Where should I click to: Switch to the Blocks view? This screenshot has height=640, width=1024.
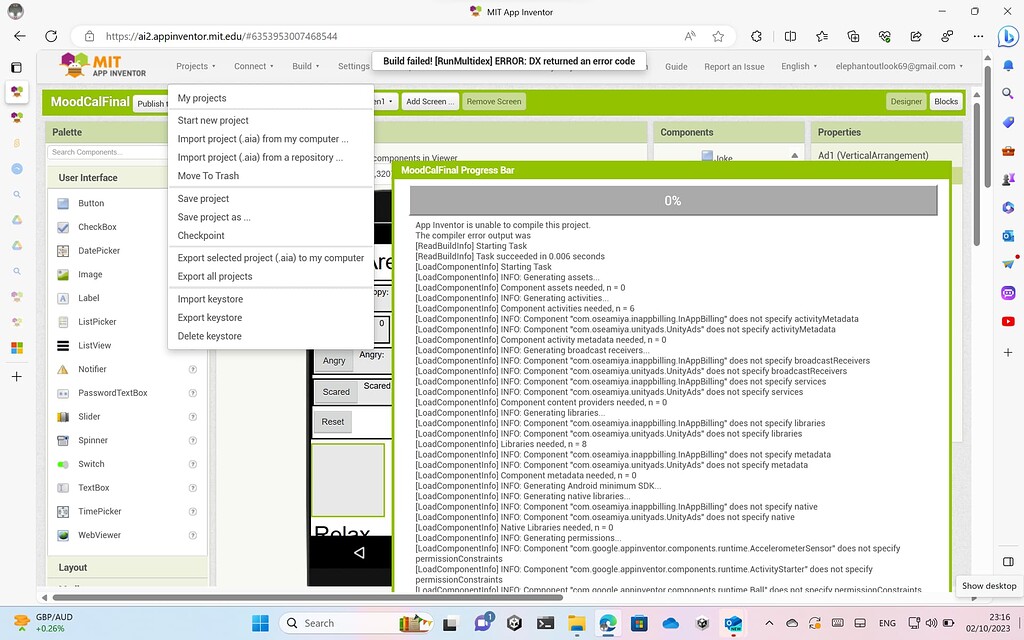pyautogui.click(x=944, y=101)
